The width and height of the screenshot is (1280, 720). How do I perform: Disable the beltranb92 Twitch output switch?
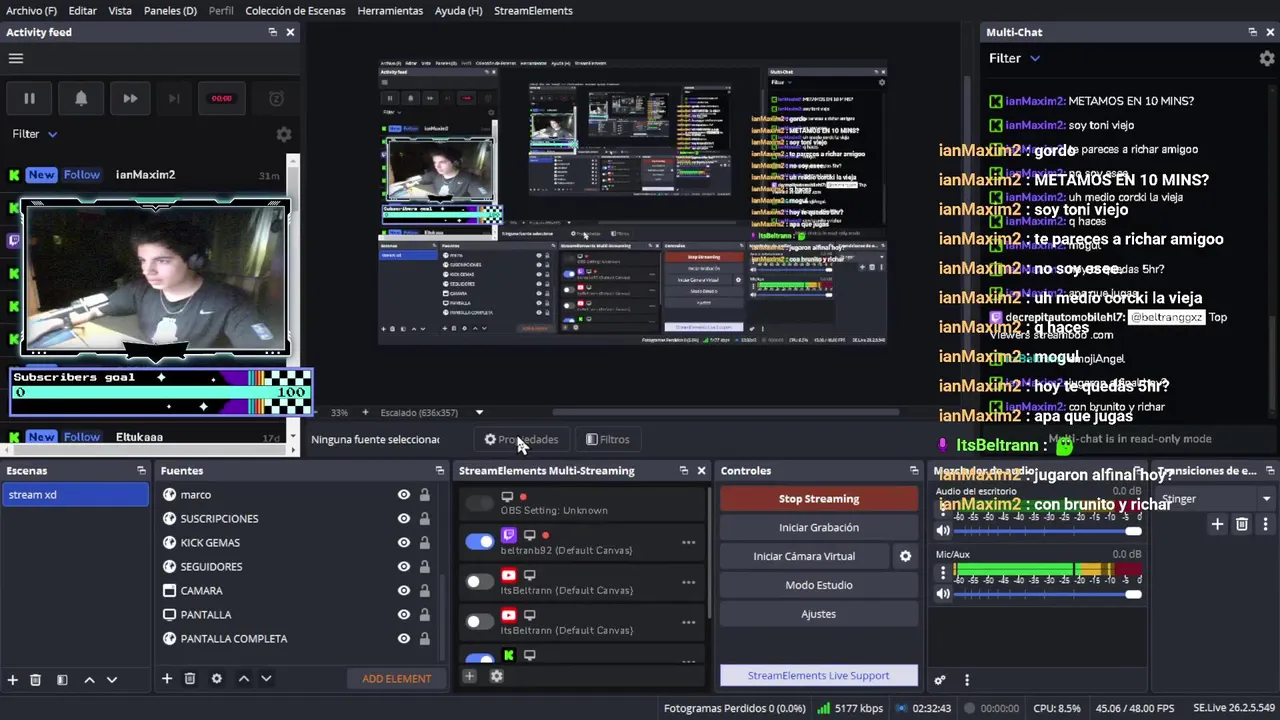(x=480, y=542)
